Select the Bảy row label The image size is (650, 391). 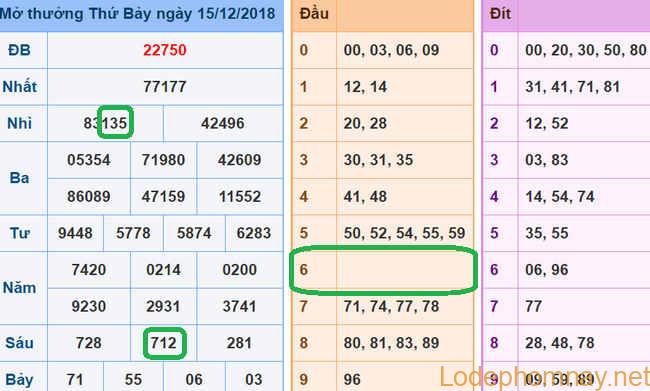19,379
